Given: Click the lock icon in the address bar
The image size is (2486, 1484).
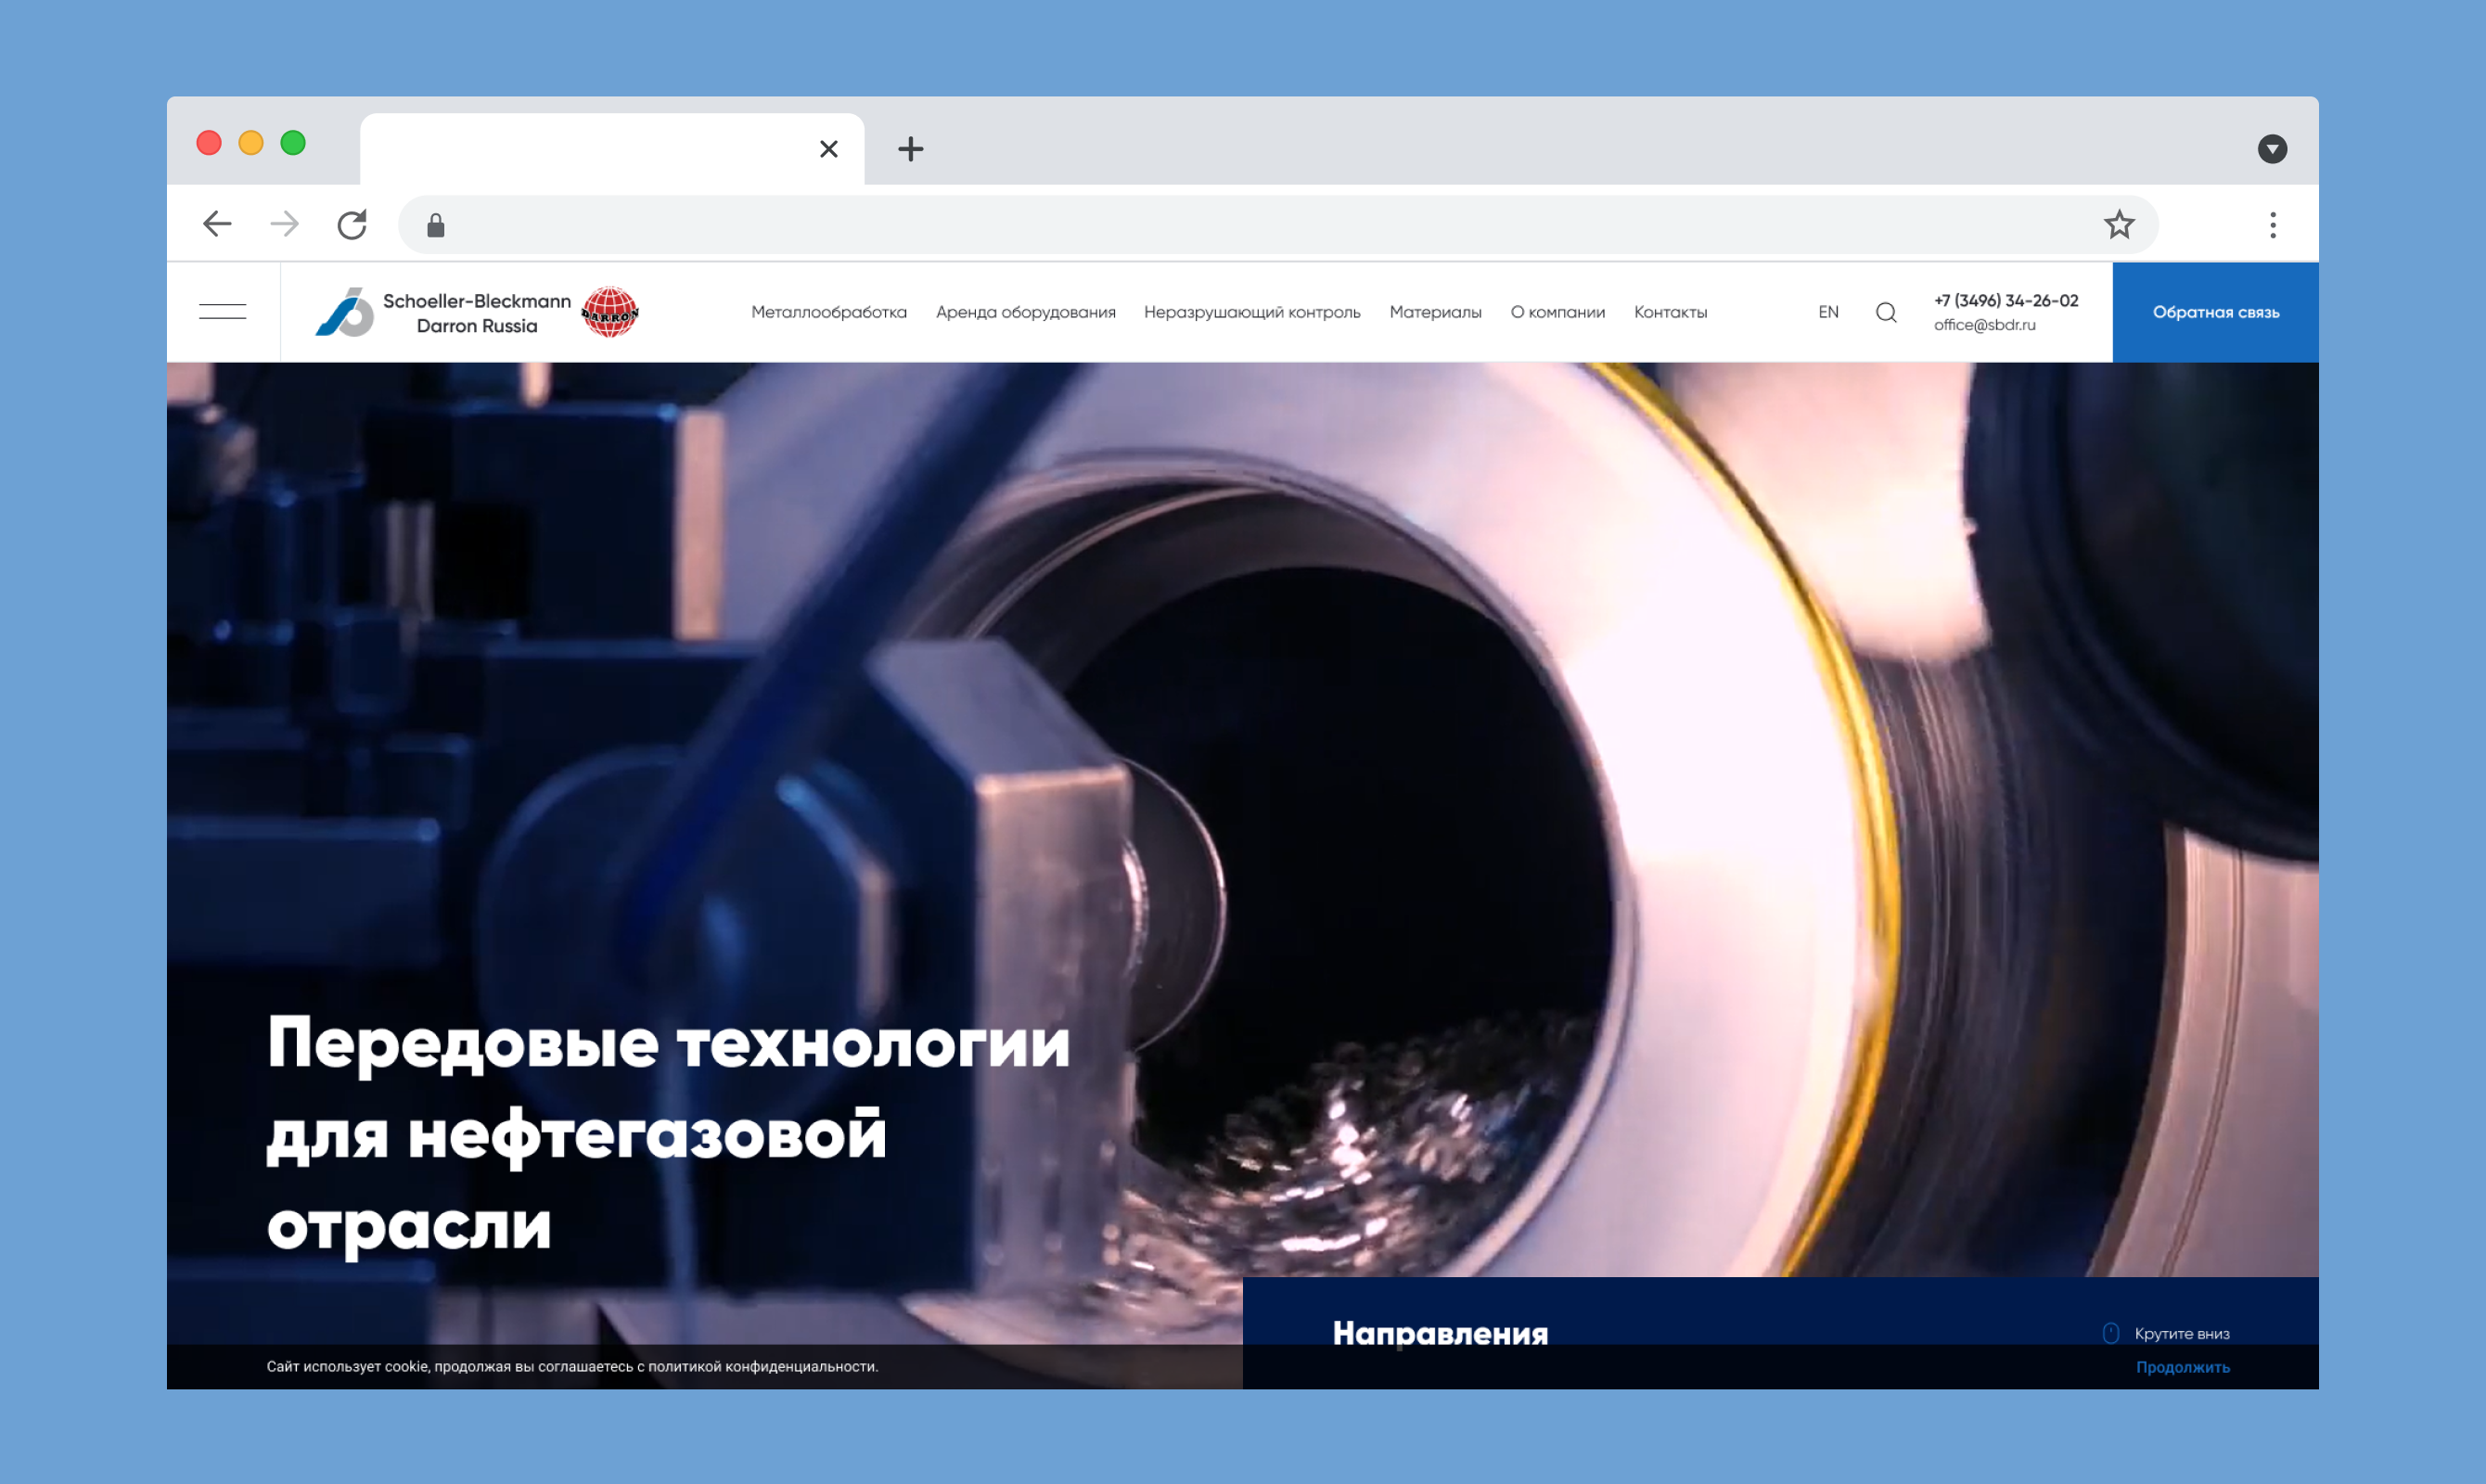Looking at the screenshot, I should pyautogui.click(x=435, y=225).
